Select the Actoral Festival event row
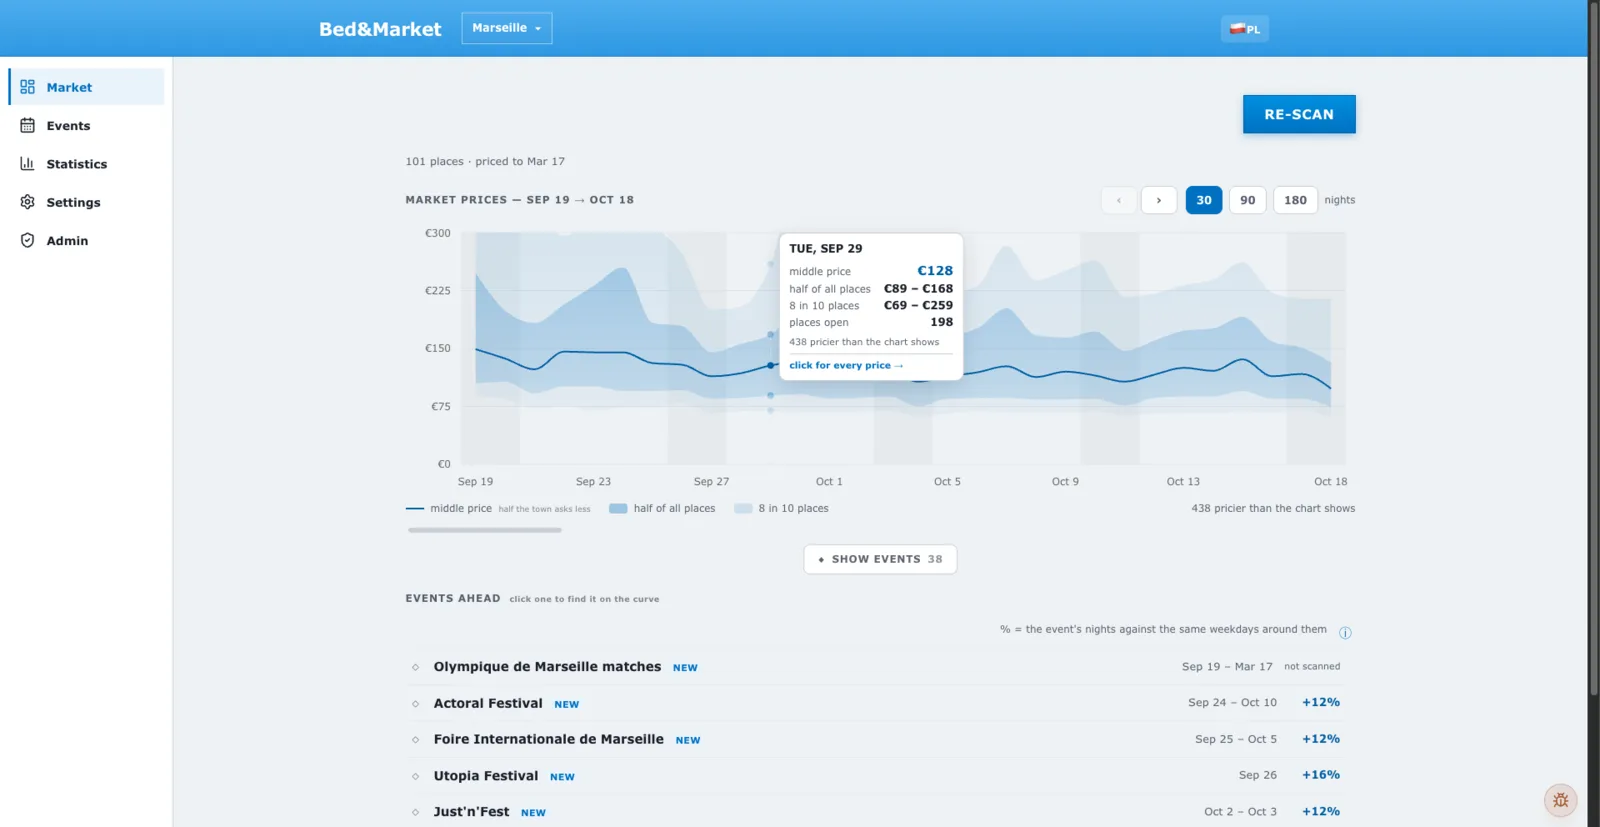Screen dimensions: 1600x827 876,704
